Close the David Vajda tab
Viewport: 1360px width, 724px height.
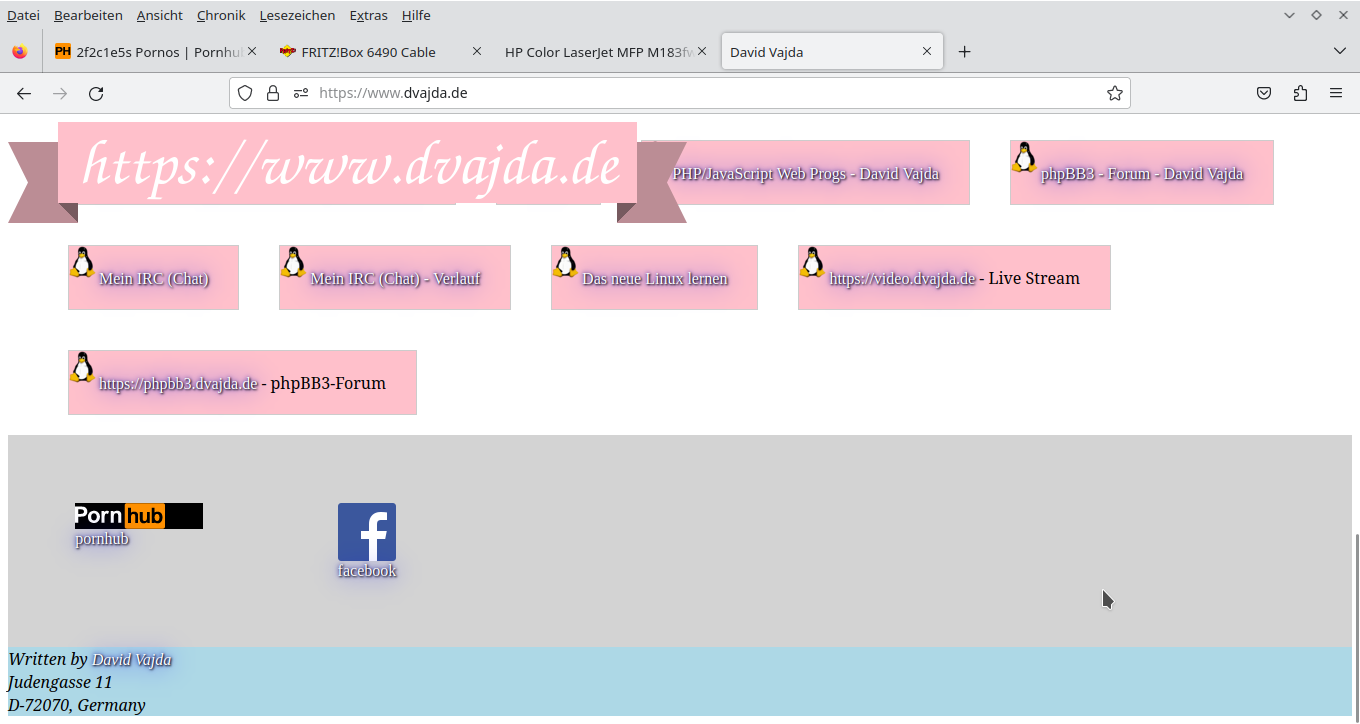click(x=927, y=52)
